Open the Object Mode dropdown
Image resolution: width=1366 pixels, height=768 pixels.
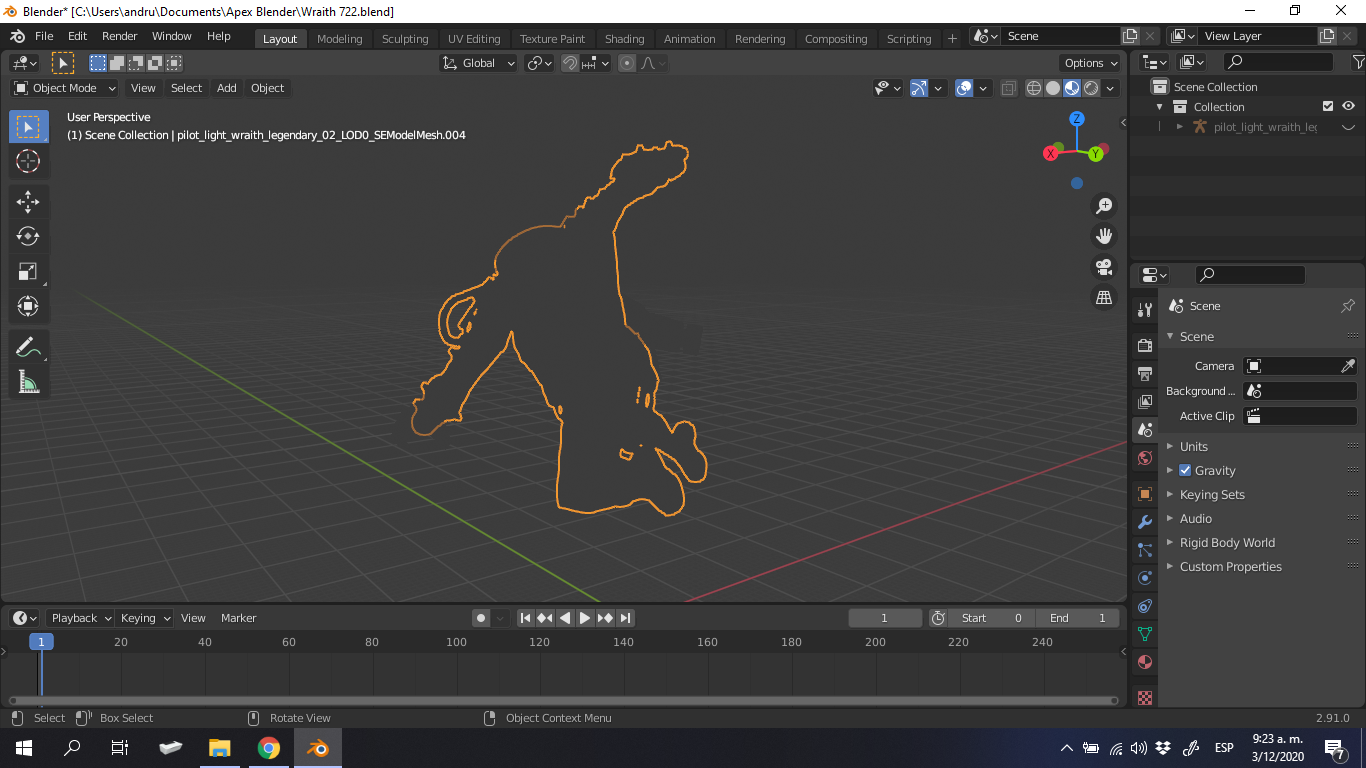(65, 88)
